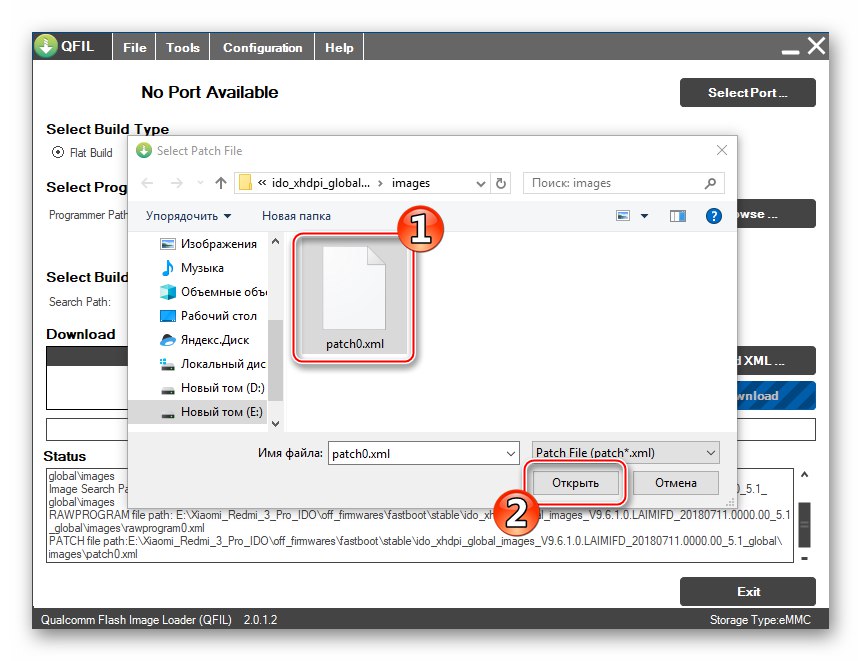Select Локальный диск in navigation tree
This screenshot has width=861, height=661.
[213, 363]
